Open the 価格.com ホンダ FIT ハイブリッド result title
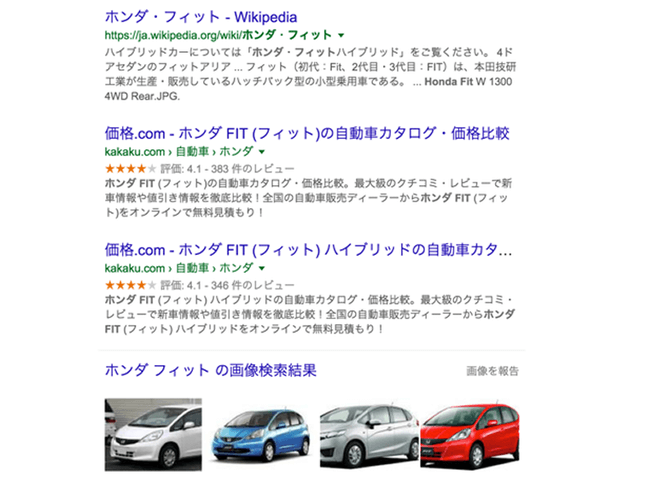The width and height of the screenshot is (670, 481). tap(308, 250)
